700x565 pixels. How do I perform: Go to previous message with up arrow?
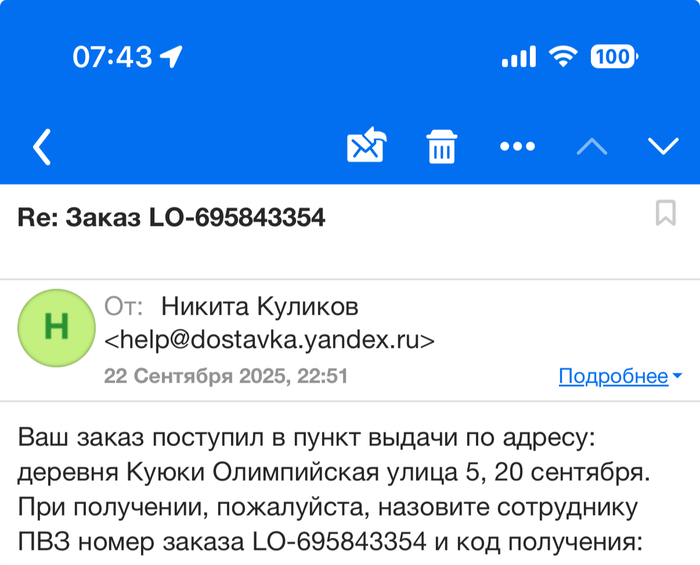[592, 147]
